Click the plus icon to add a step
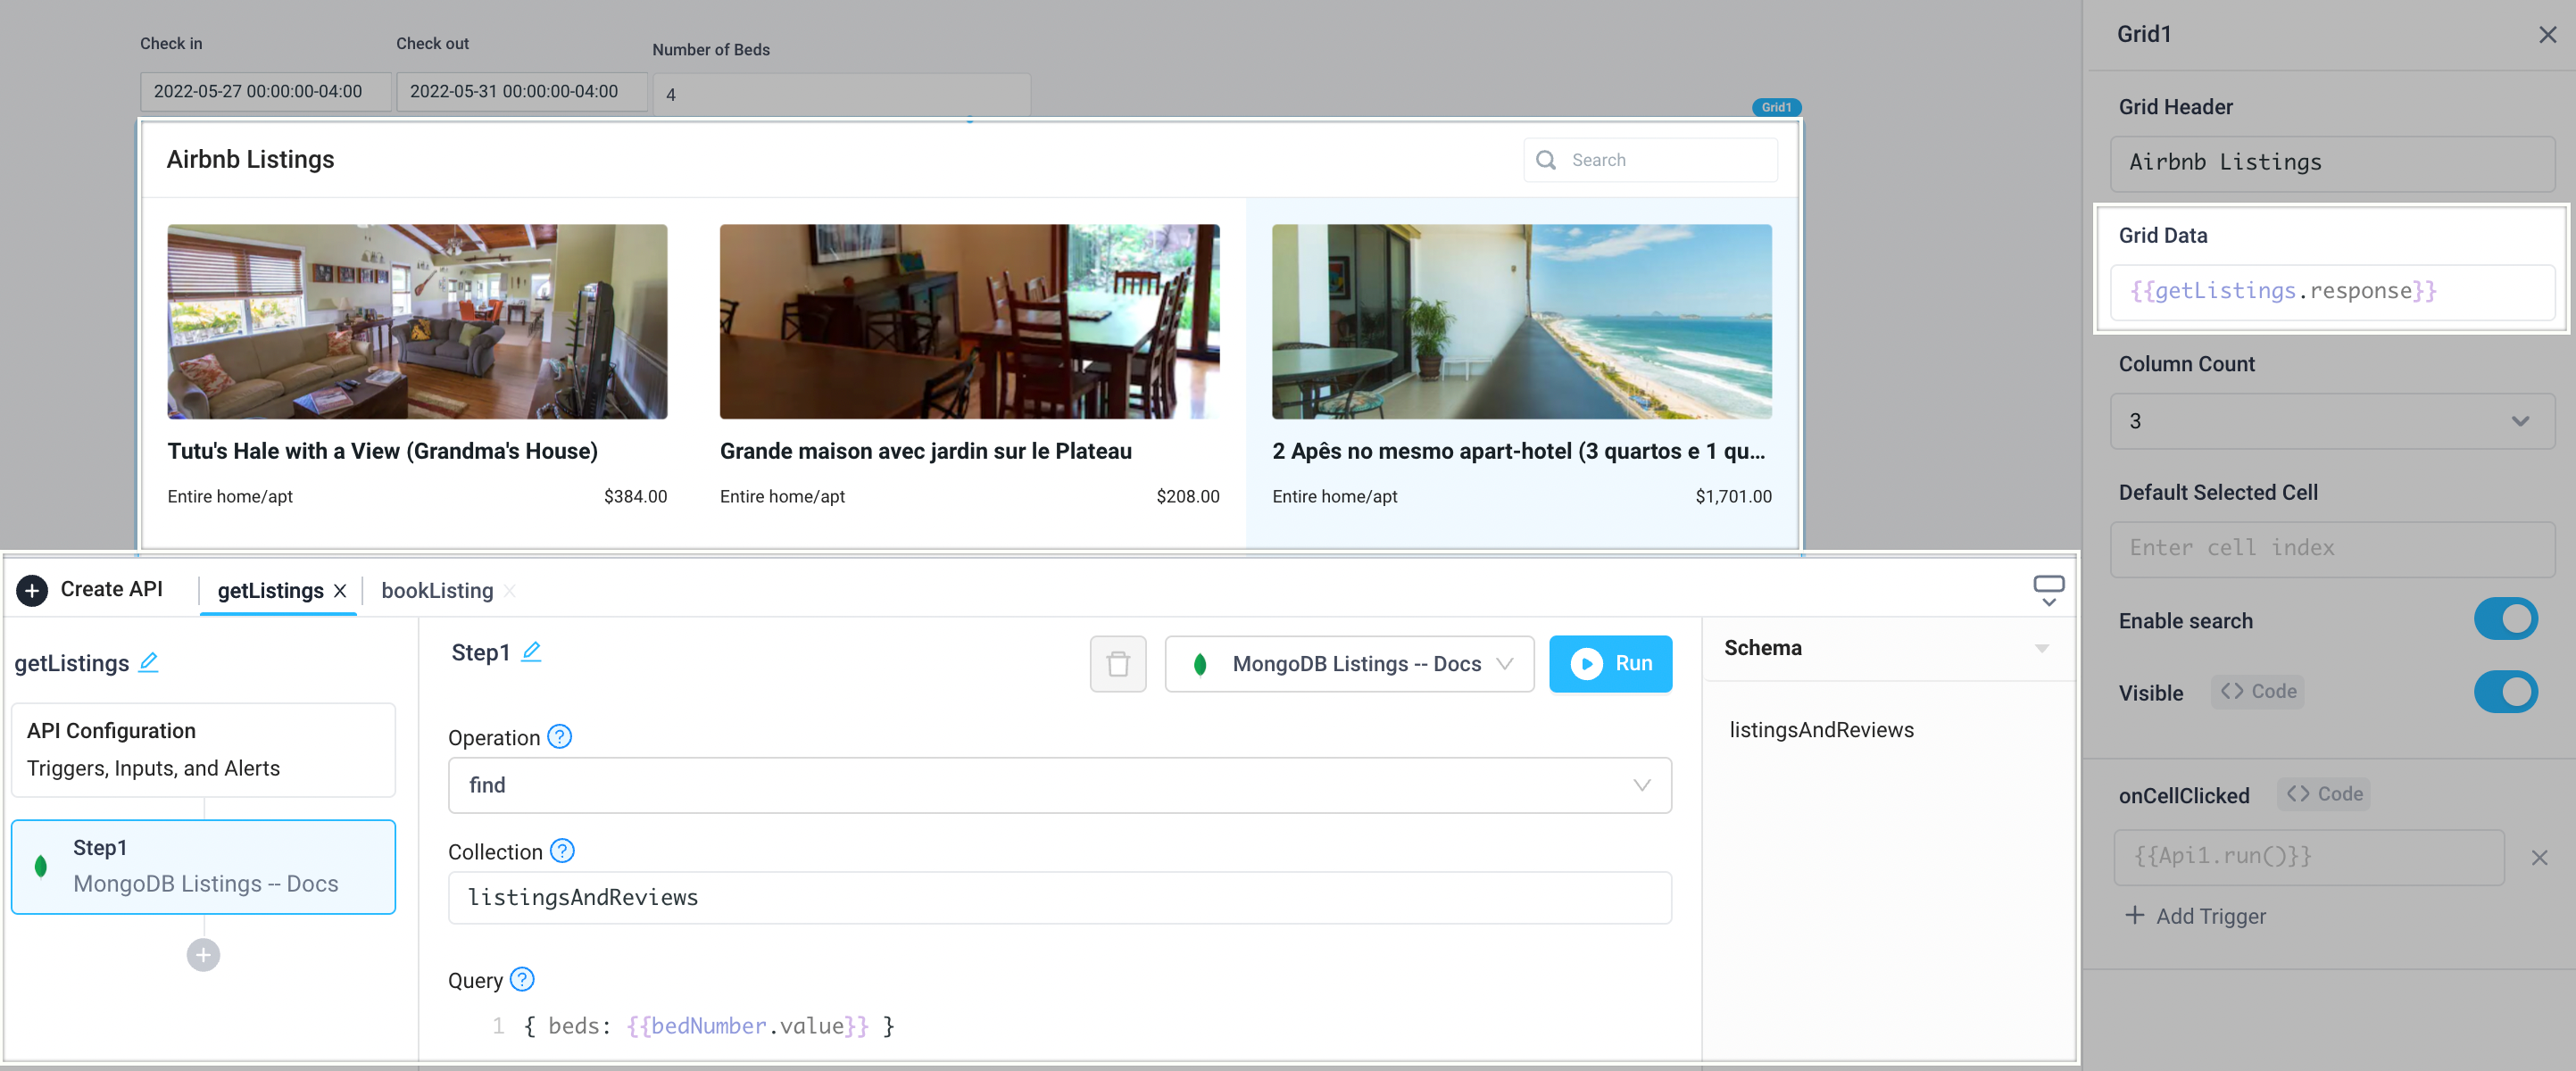This screenshot has height=1071, width=2576. click(203, 954)
